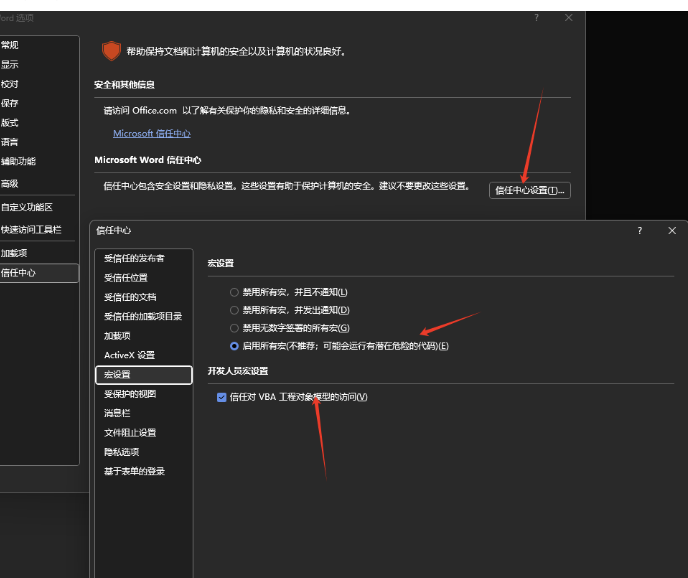Open the Microsoft 信任中心 link
Screen dimensions: 688x578
coord(151,133)
